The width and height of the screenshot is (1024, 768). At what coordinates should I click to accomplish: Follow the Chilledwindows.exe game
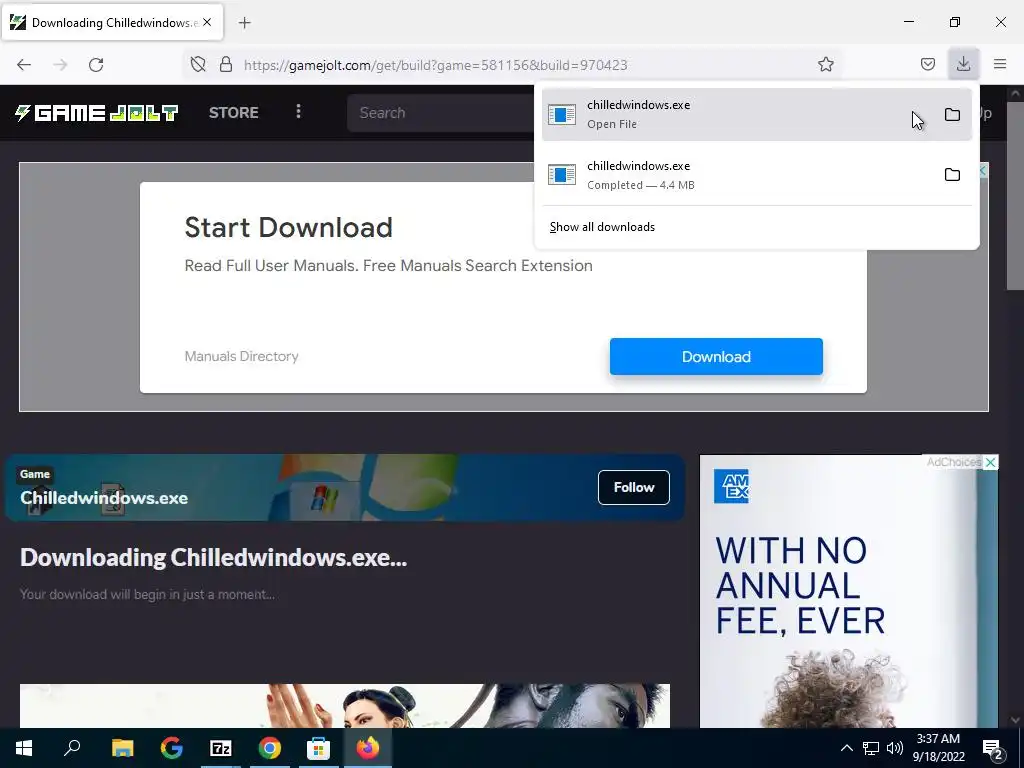click(x=633, y=487)
